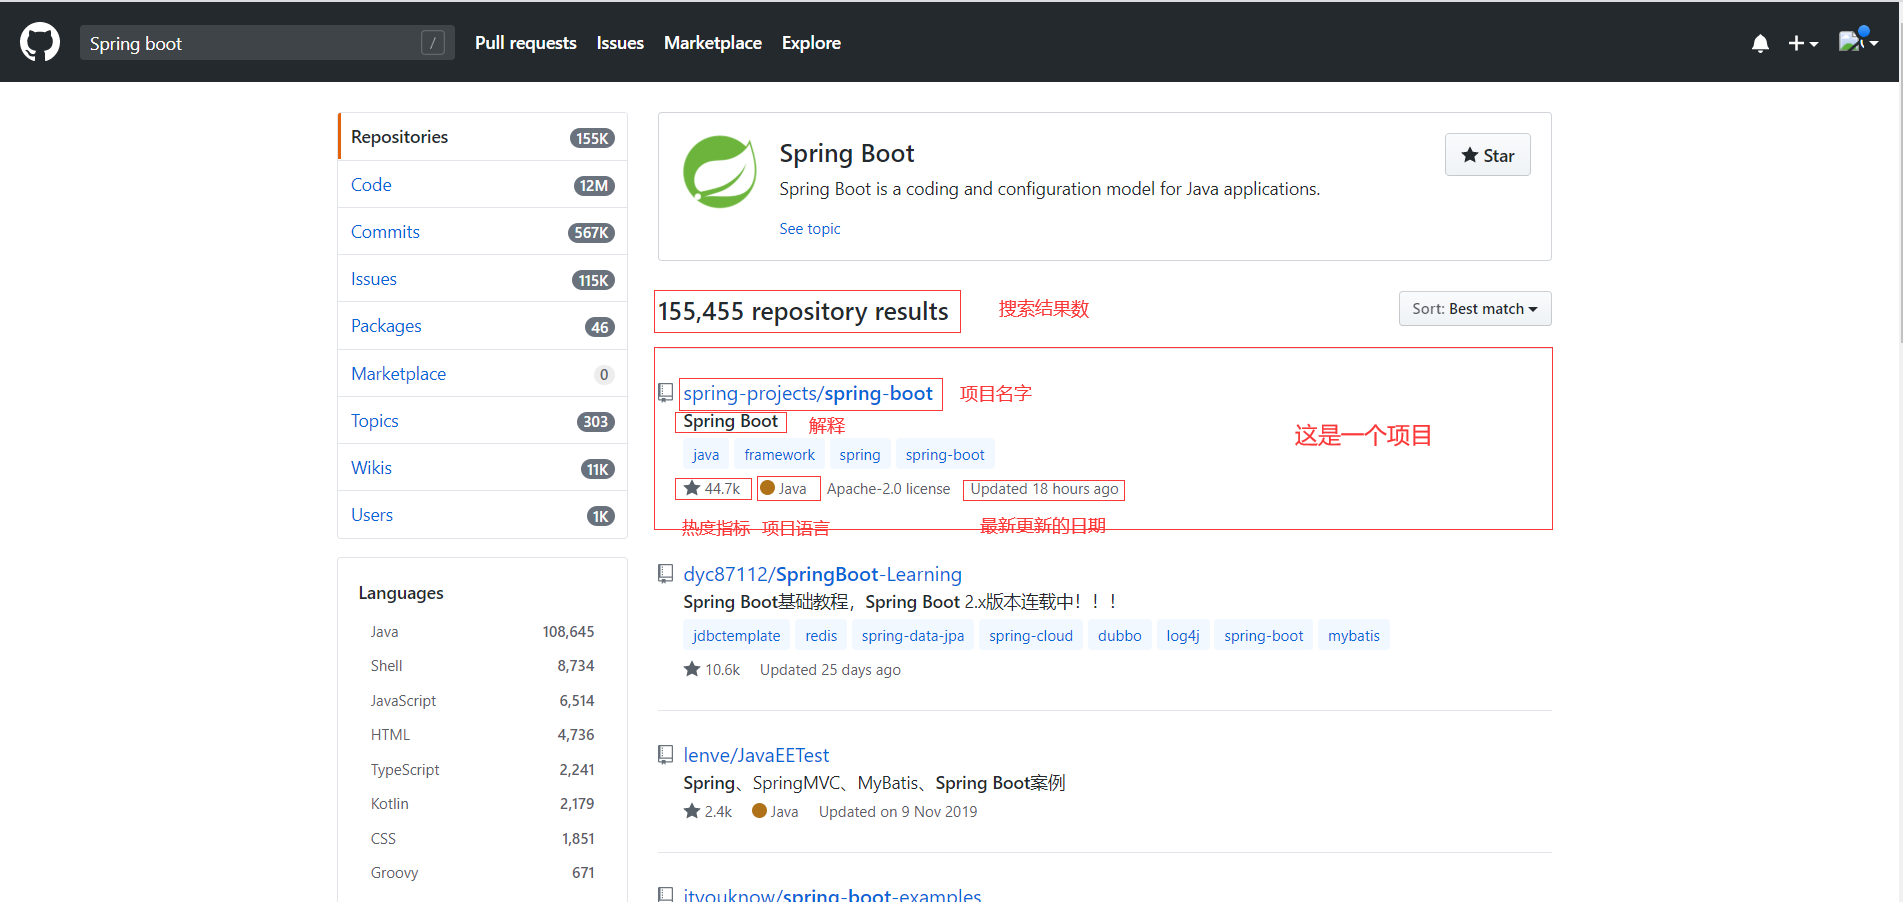This screenshot has width=1903, height=902.
Task: Open the notifications bell
Action: click(1760, 43)
